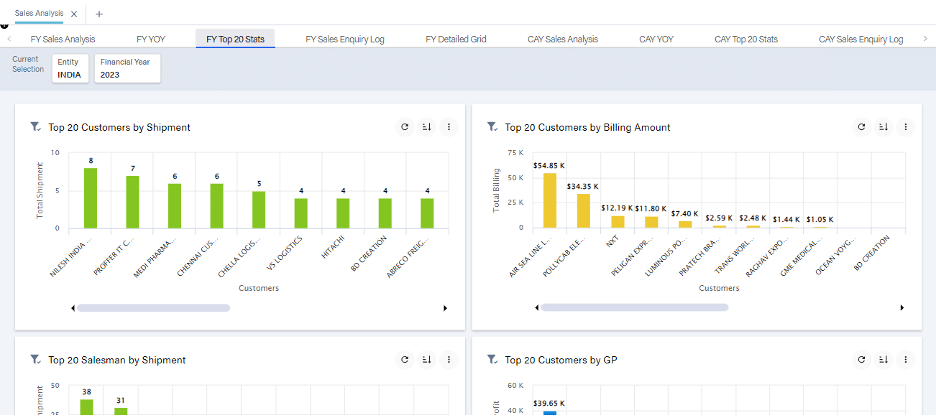
Task: Click the $39.65 K value label
Action: coord(549,404)
